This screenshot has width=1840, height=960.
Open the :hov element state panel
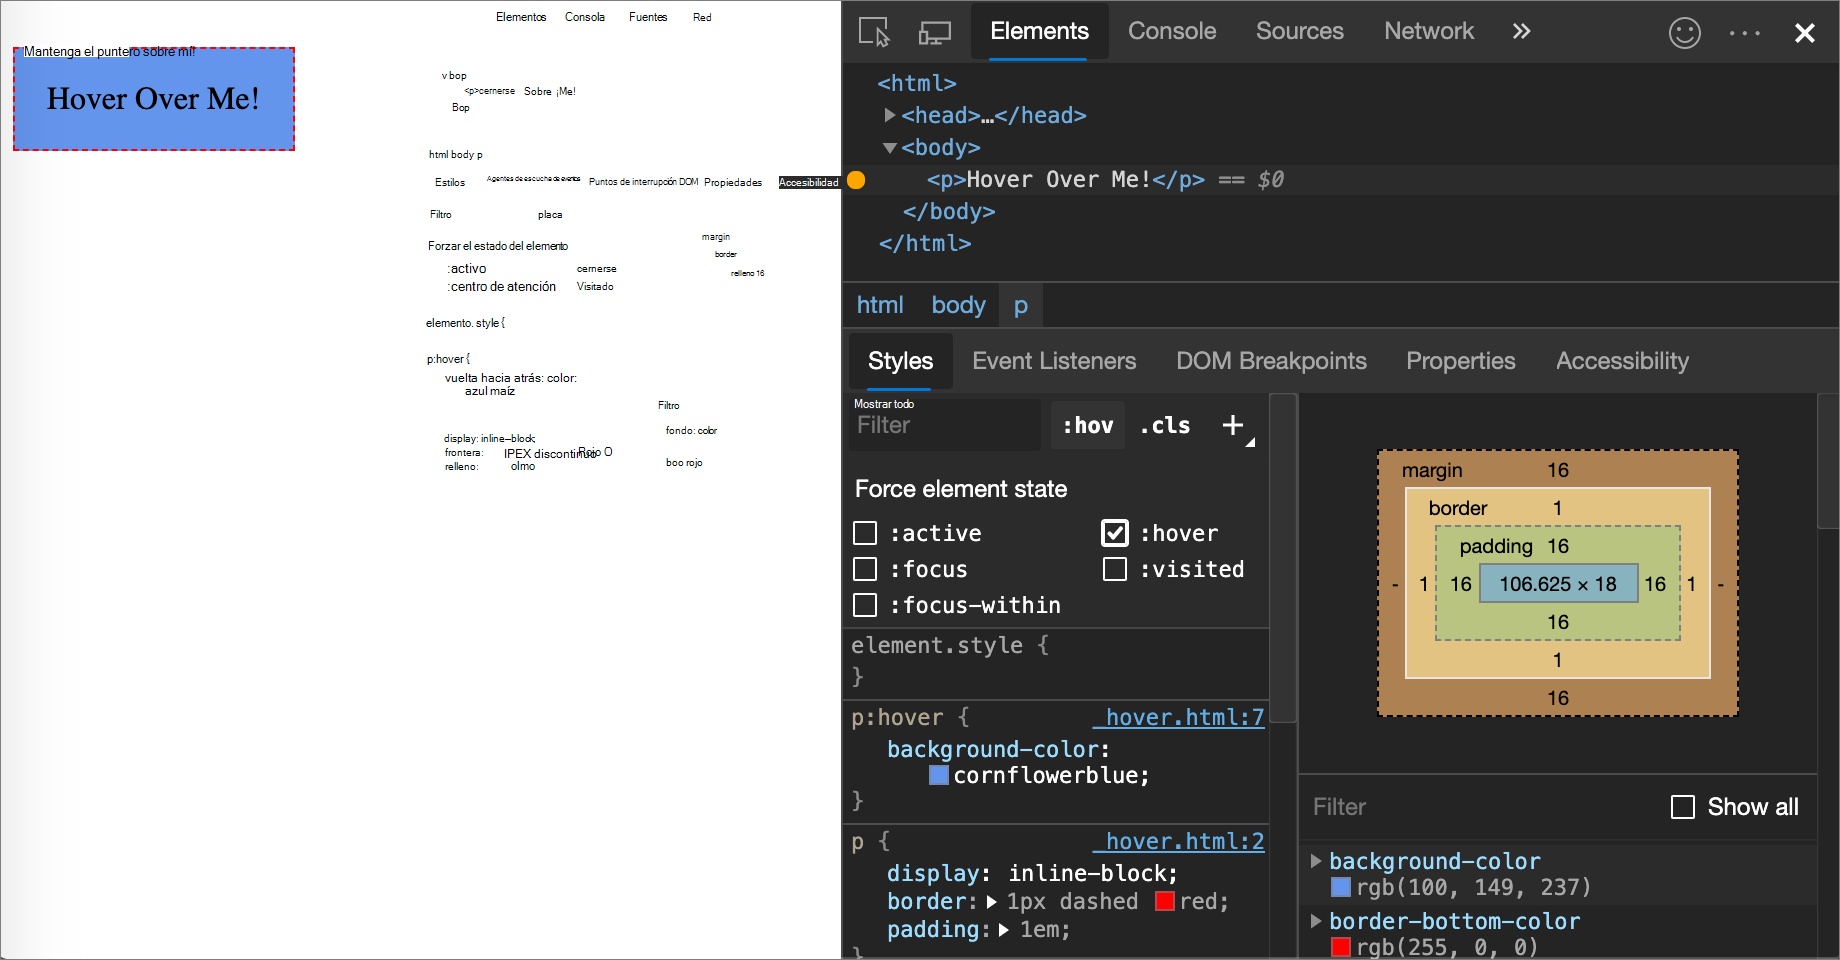[1087, 425]
